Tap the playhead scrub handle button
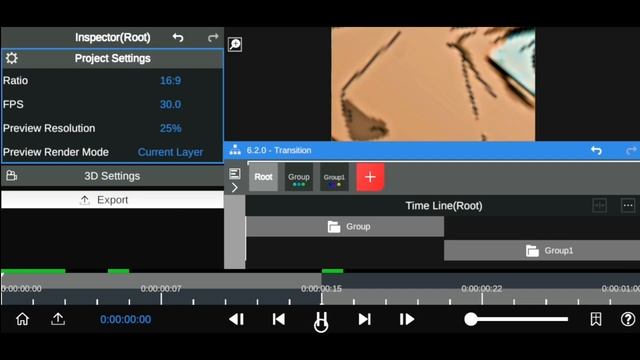The image size is (640, 360). click(x=321, y=322)
